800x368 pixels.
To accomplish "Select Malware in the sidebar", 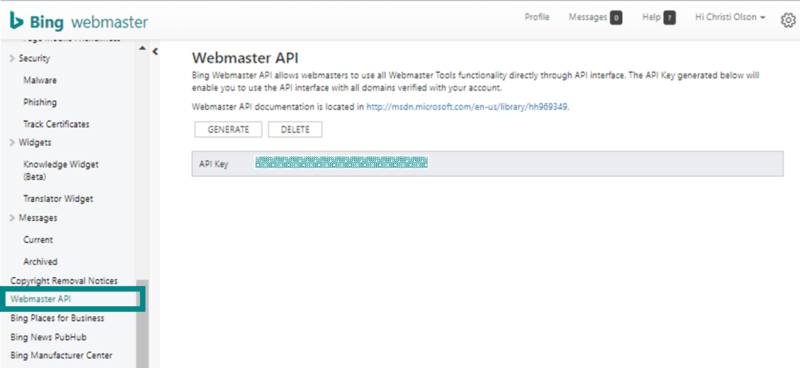I will point(40,80).
